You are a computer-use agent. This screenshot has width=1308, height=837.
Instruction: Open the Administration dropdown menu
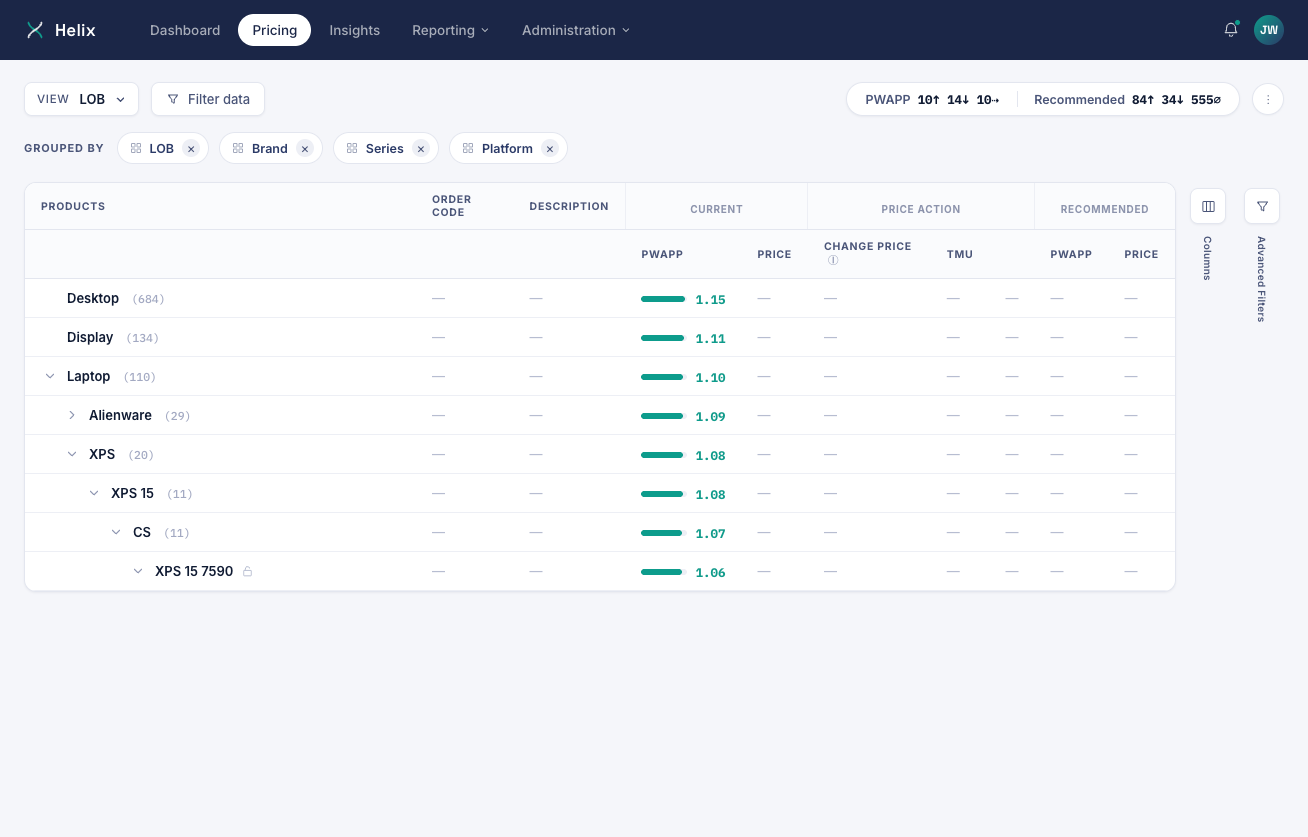pos(576,30)
